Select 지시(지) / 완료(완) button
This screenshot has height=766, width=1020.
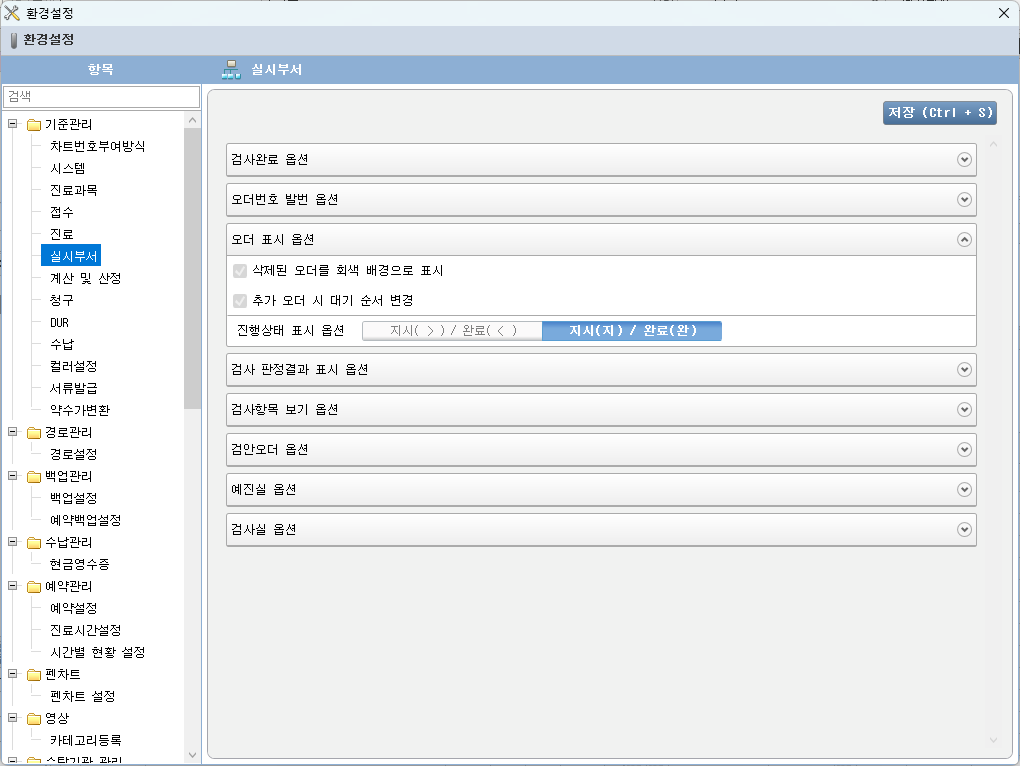coord(631,331)
